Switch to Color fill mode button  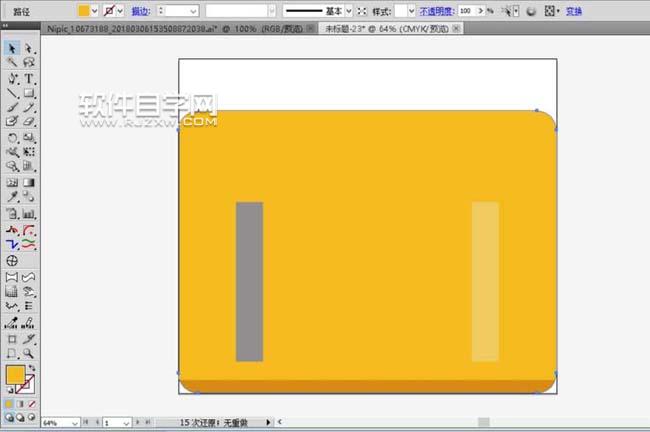[x=8, y=404]
